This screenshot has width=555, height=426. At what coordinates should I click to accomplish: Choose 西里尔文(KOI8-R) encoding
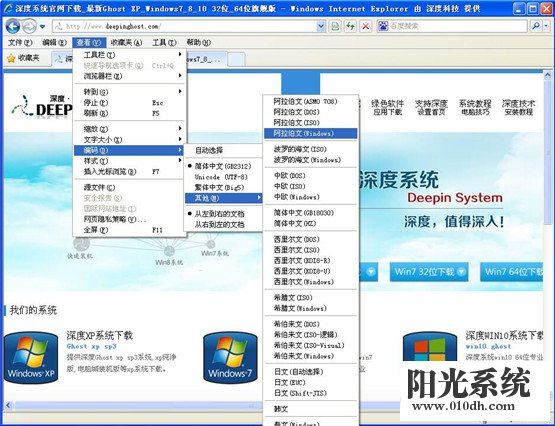[311, 260]
